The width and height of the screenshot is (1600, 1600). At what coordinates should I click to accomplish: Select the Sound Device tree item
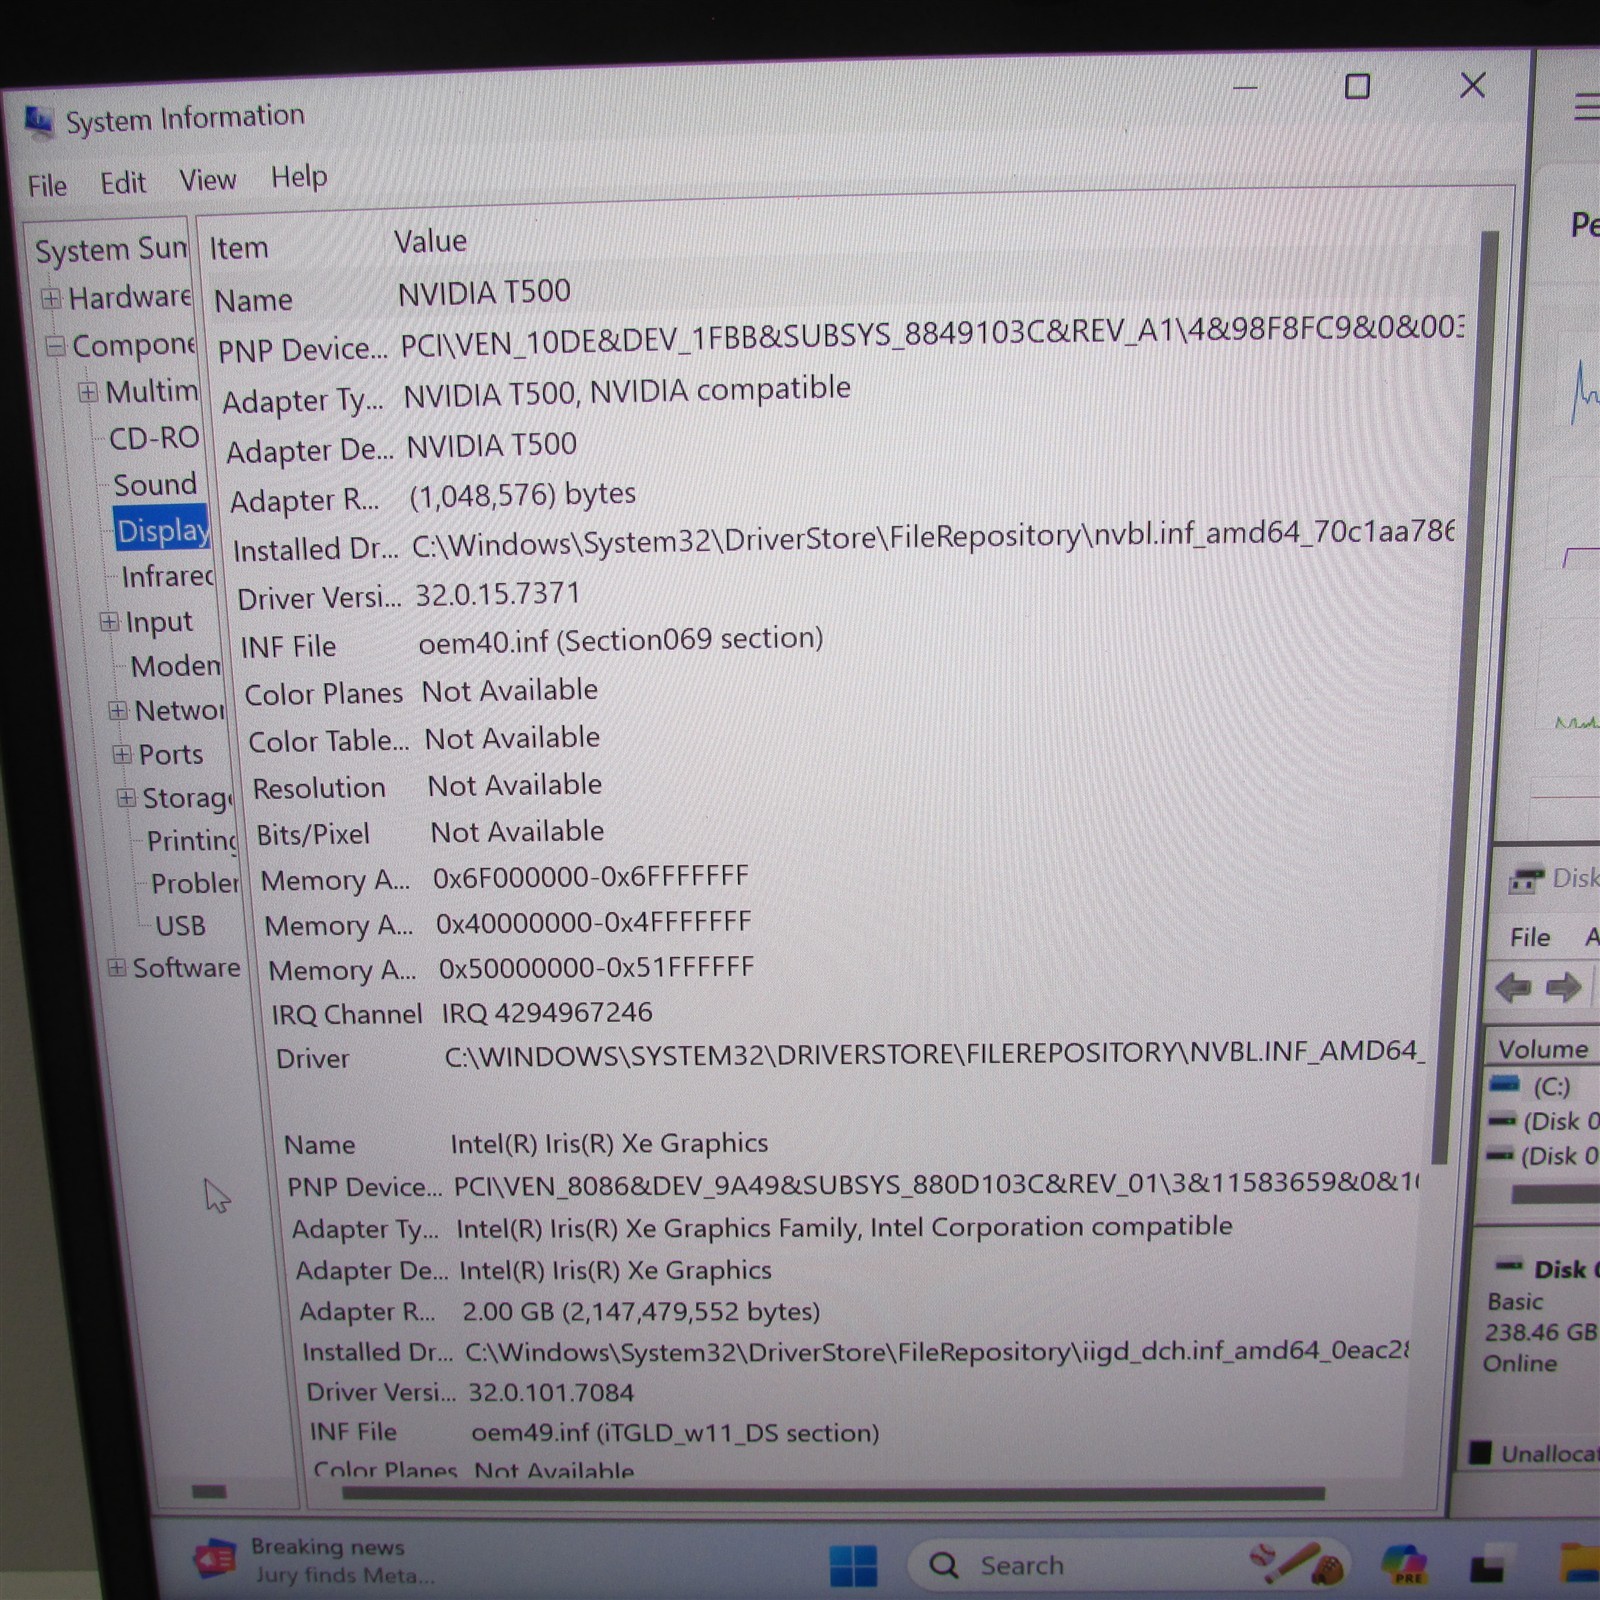tap(155, 485)
